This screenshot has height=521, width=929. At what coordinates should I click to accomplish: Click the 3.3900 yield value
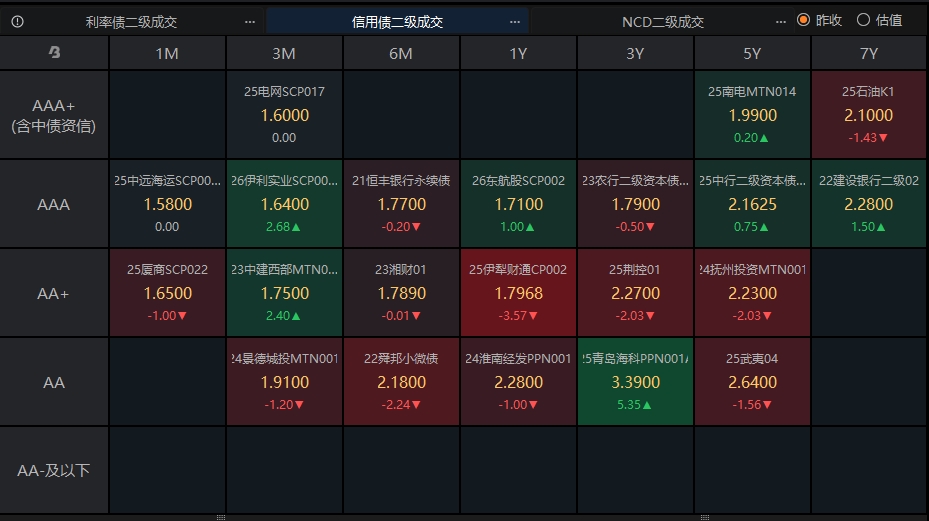(636, 382)
